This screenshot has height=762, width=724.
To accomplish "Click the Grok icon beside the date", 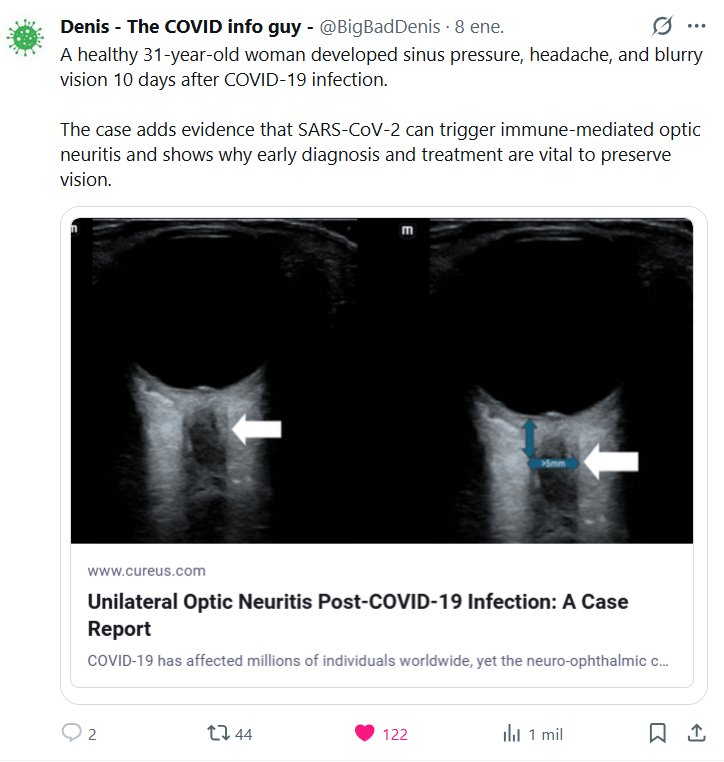I will (661, 25).
